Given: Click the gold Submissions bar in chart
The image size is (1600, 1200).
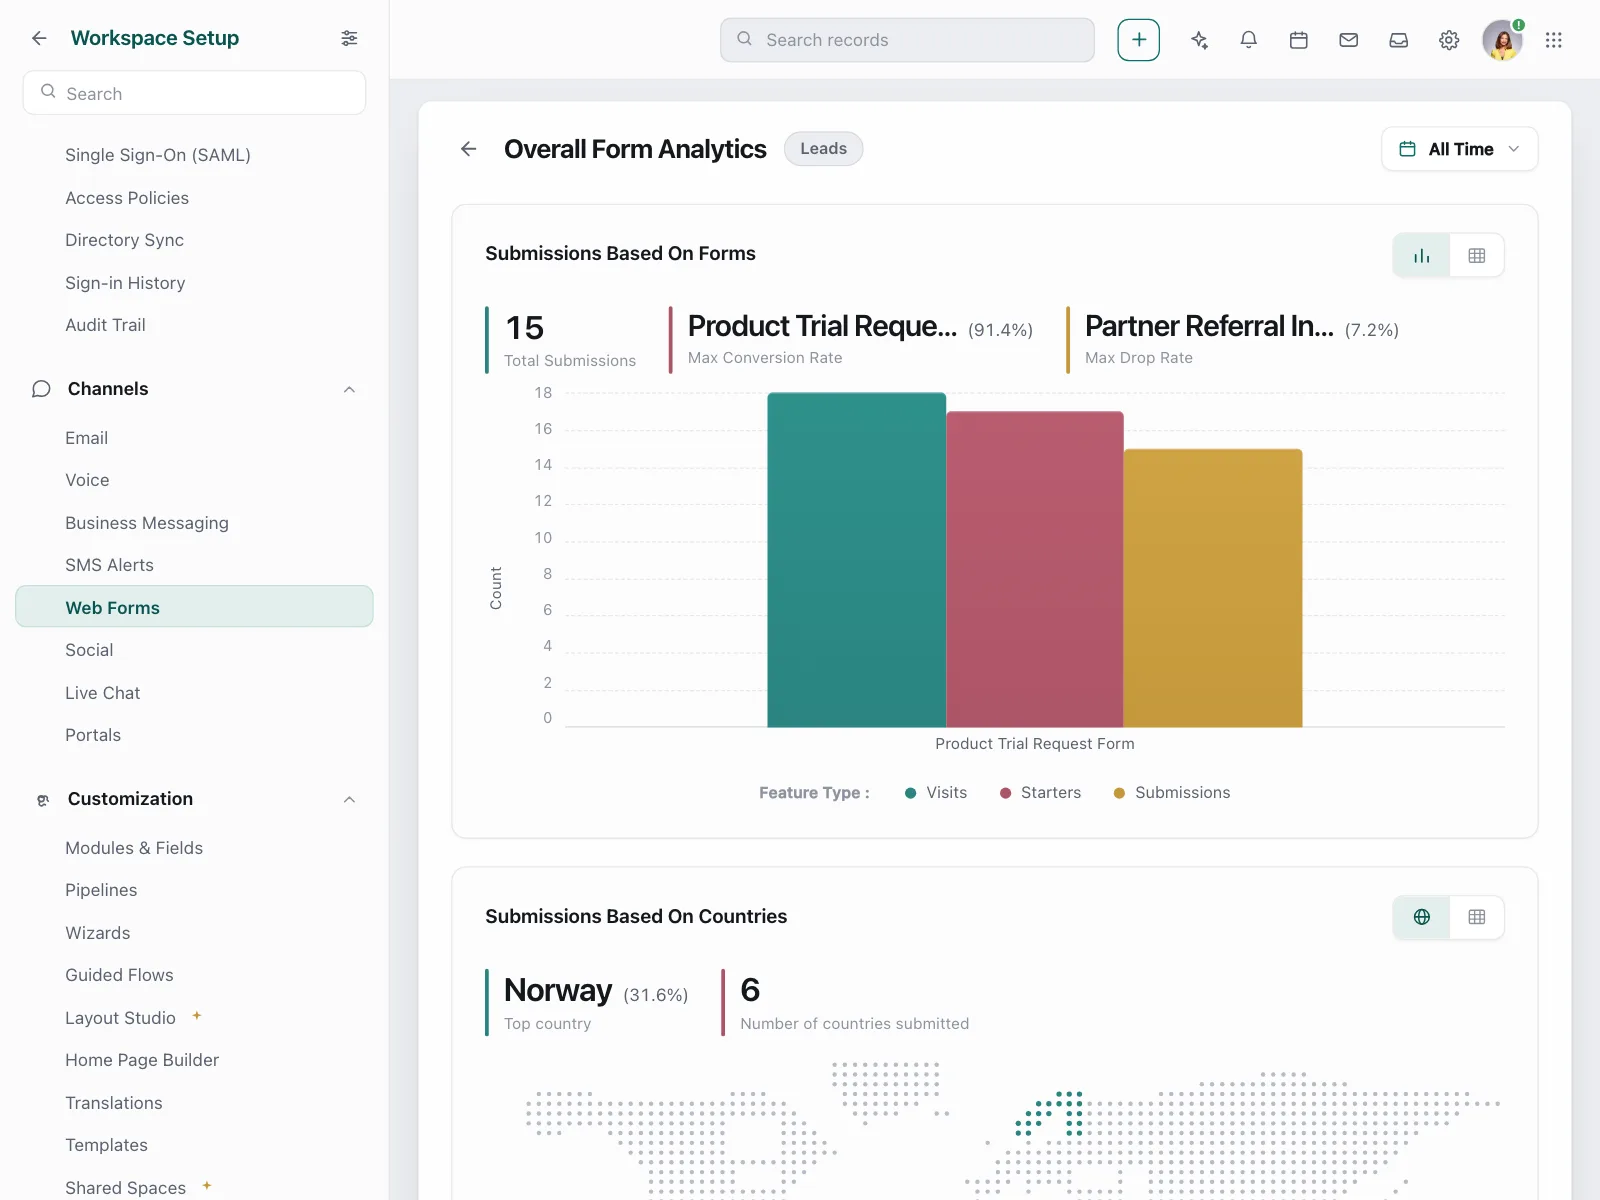Looking at the screenshot, I should (1213, 588).
